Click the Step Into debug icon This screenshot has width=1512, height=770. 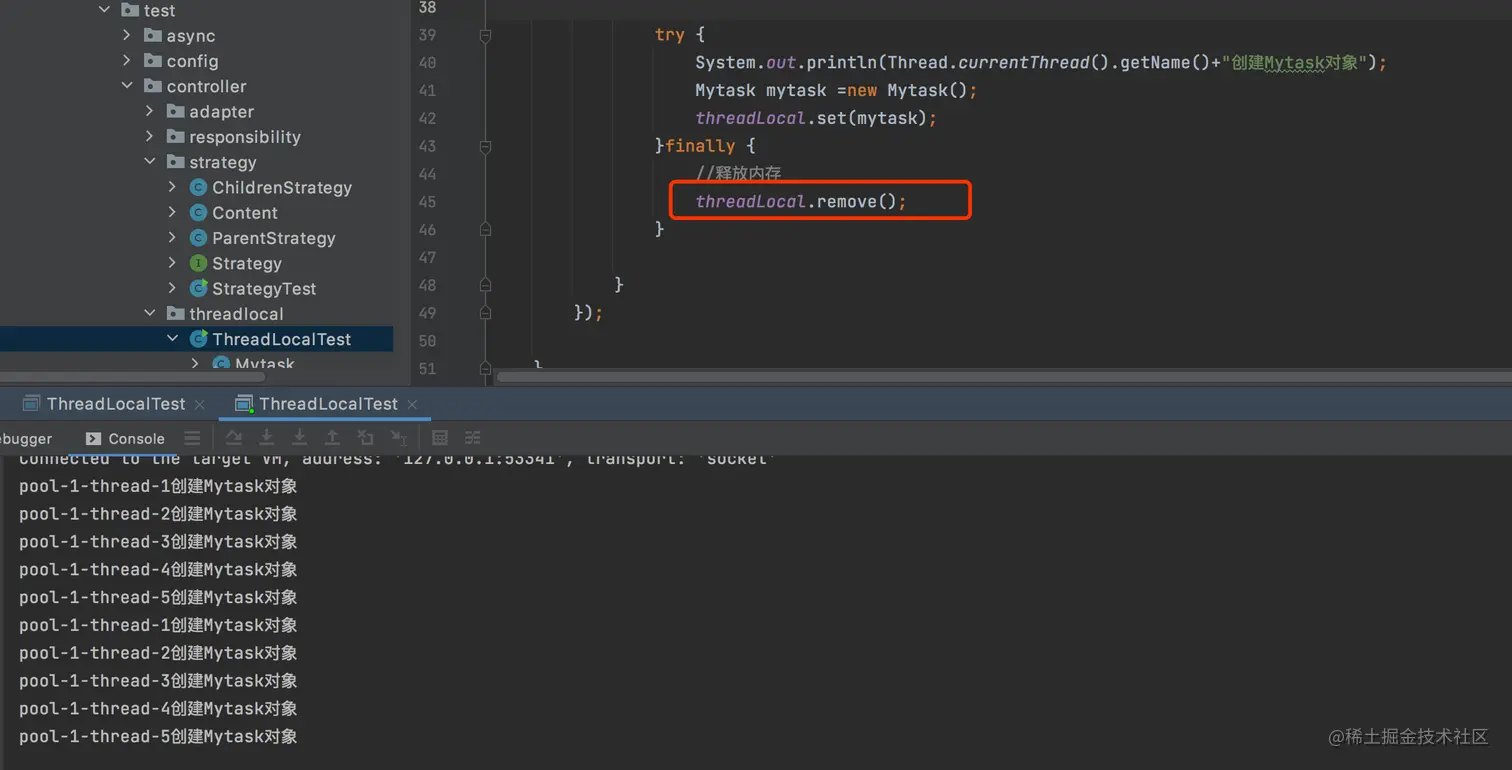(266, 438)
